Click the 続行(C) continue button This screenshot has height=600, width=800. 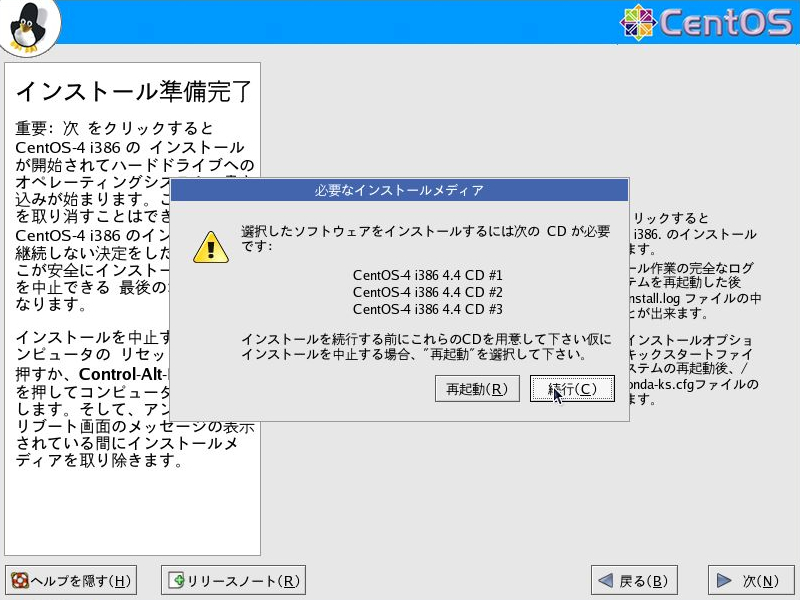(572, 389)
